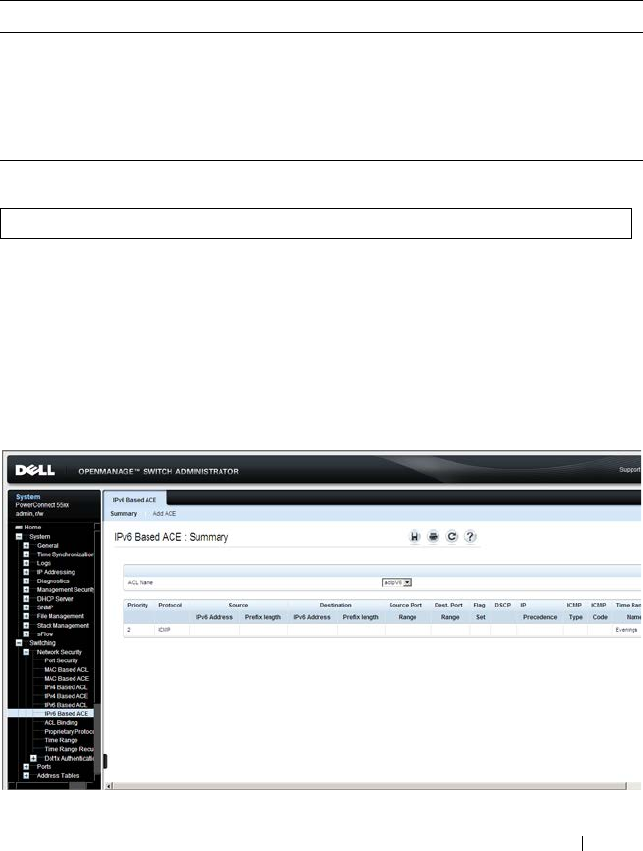The image size is (643, 851).
Task: Click the sidebar horizontal scrollbar thumb
Action: coord(78,785)
